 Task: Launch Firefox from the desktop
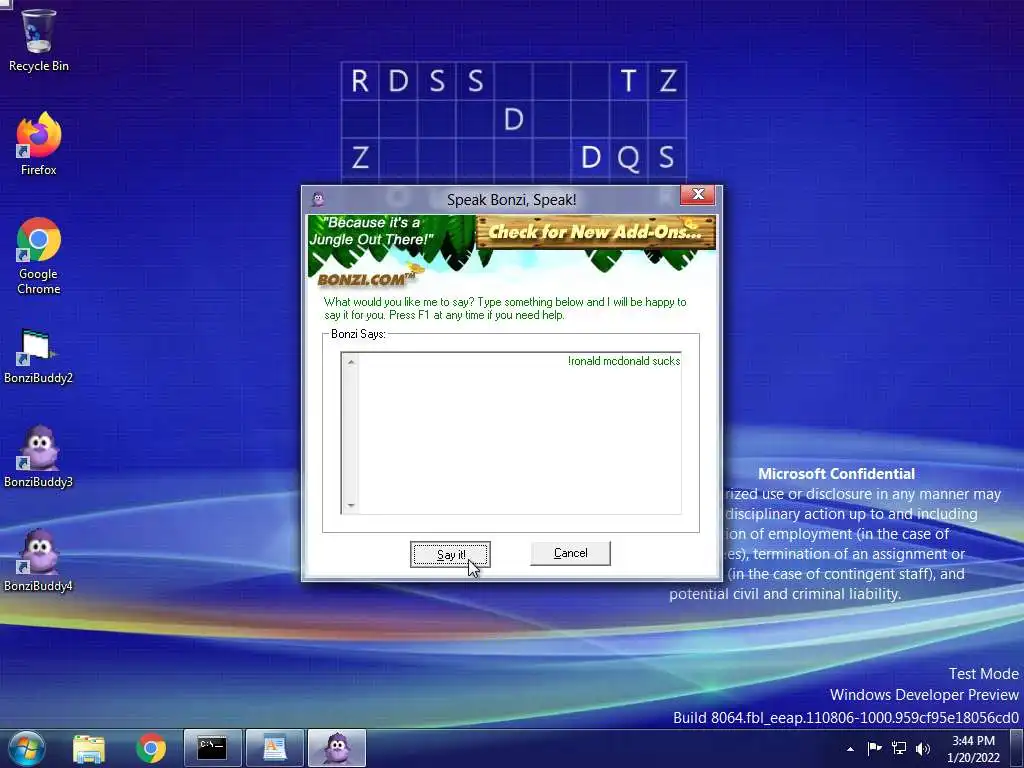click(x=39, y=144)
